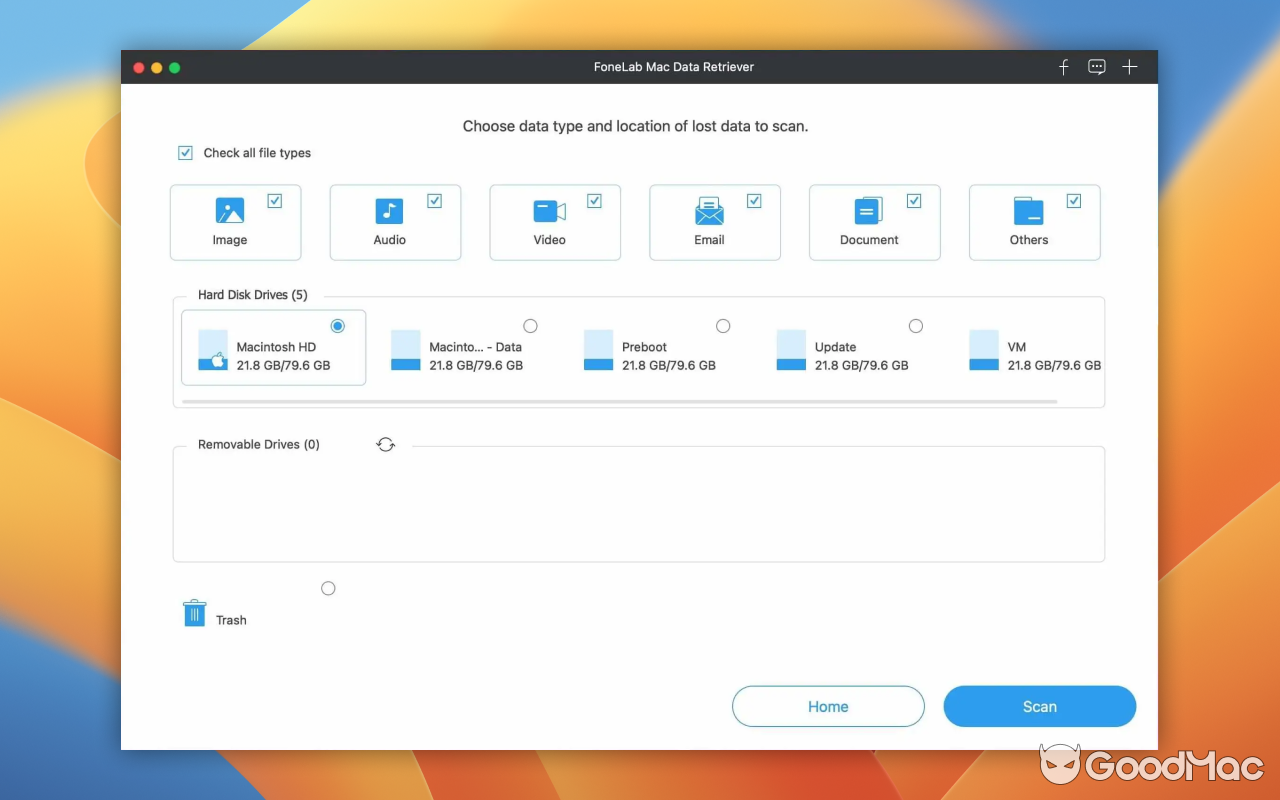Select the Document file type icon
1280x800 pixels.
[x=869, y=211]
